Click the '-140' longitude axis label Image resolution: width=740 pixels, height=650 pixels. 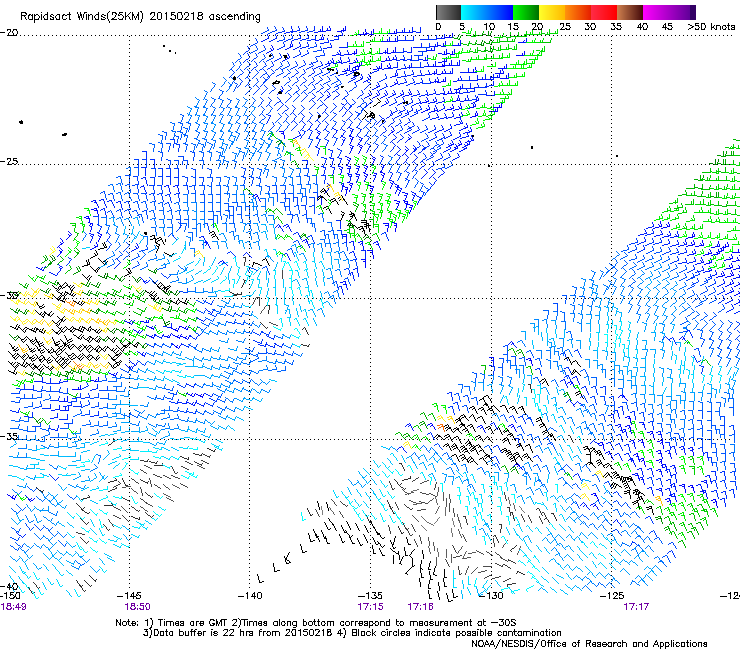(250, 596)
